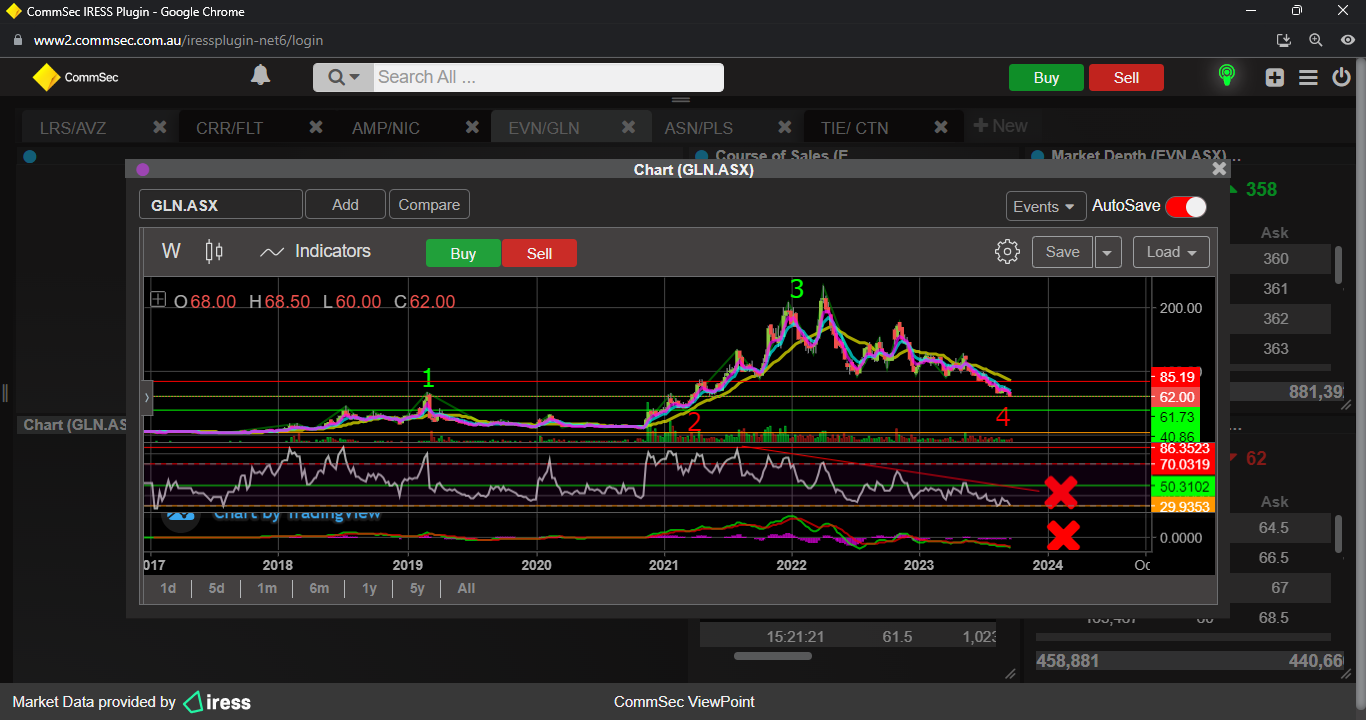Click the GLN.ASX symbol input field
The image size is (1366, 720).
[221, 205]
